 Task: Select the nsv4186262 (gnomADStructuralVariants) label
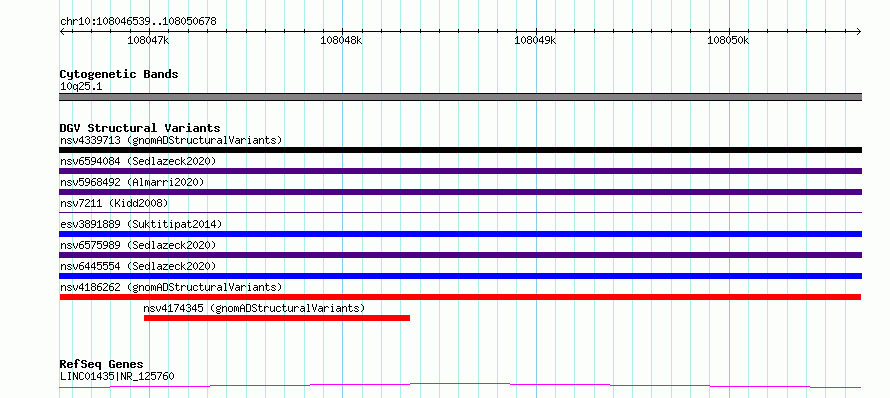171,287
